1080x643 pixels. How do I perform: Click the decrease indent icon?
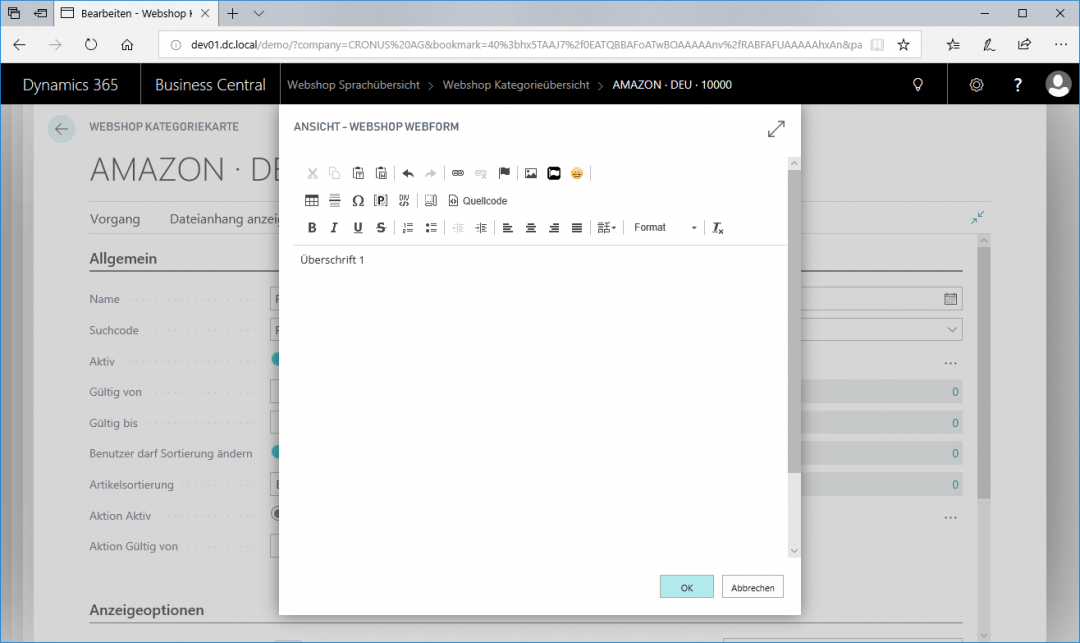tap(458, 228)
